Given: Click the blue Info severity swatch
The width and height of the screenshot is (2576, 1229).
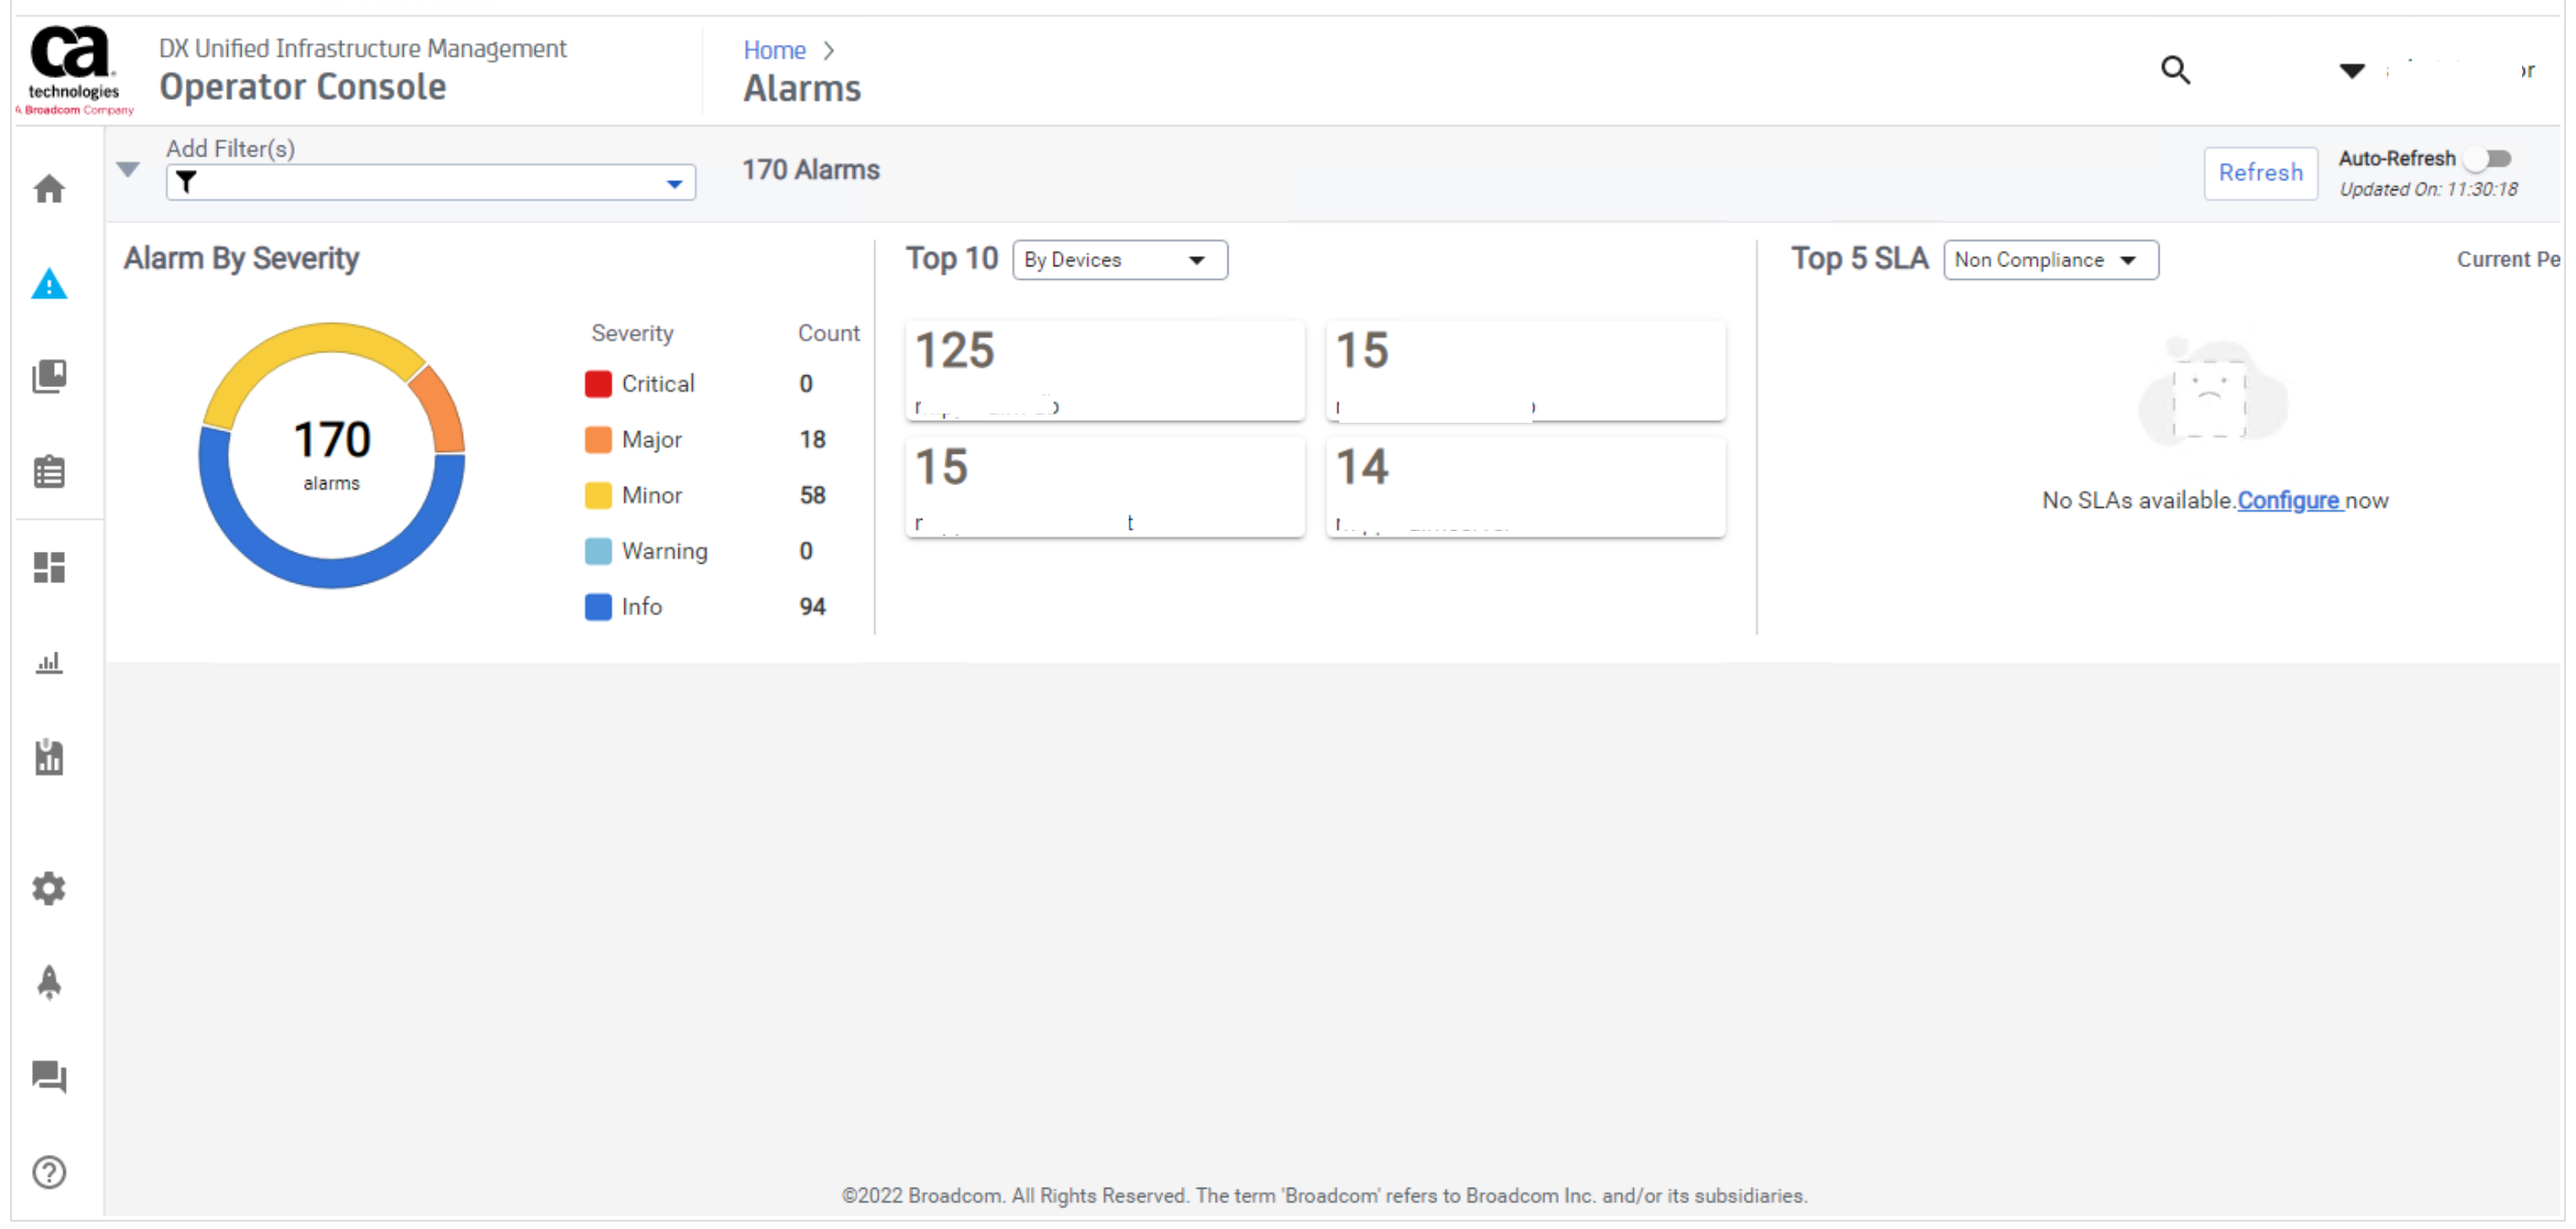Looking at the screenshot, I should (598, 608).
